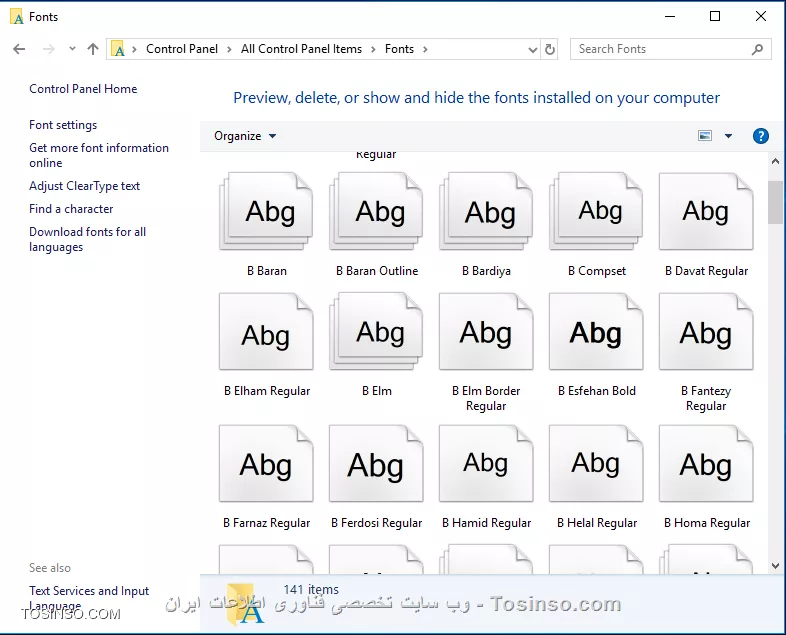Click in the Search Fonts field

coord(662,49)
